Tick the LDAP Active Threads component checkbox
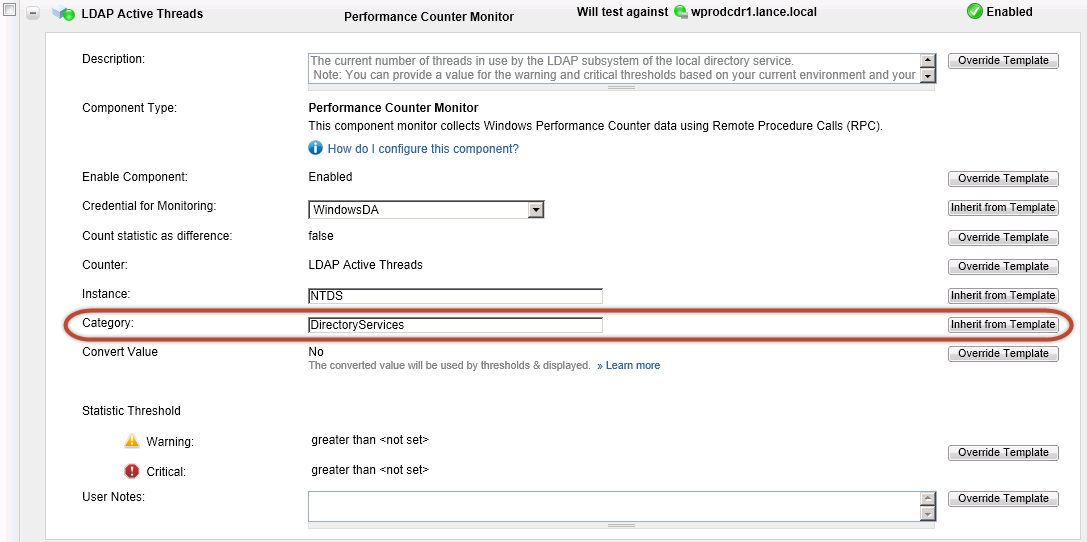The height and width of the screenshot is (542, 1087). tap(11, 8)
